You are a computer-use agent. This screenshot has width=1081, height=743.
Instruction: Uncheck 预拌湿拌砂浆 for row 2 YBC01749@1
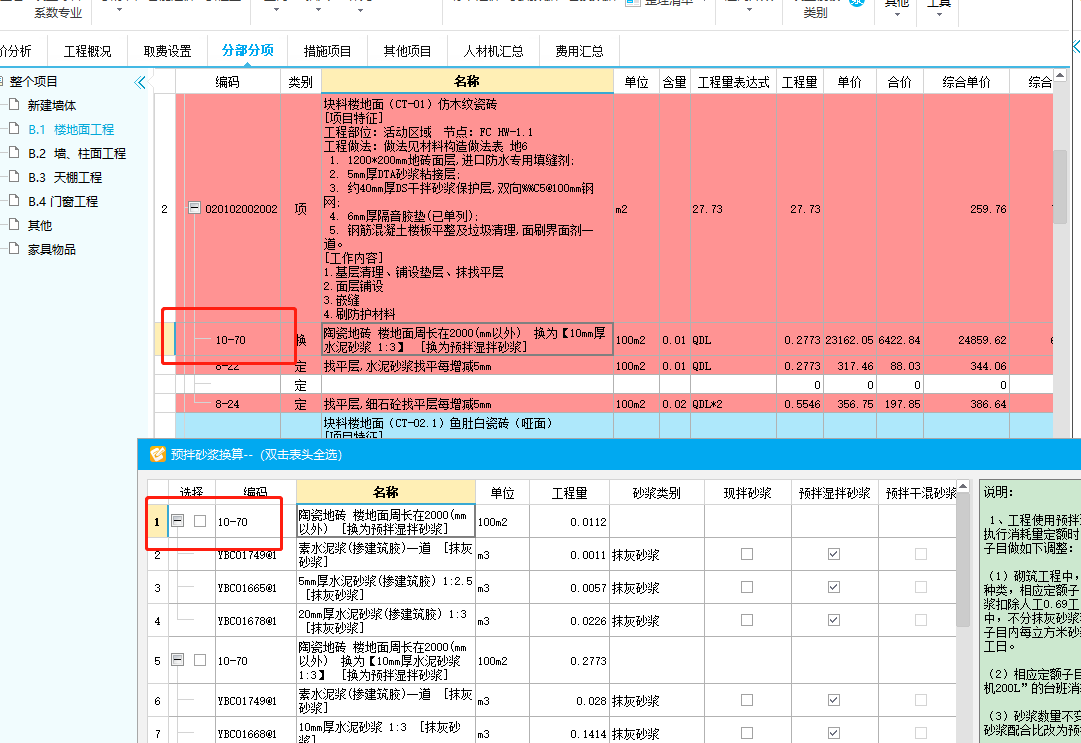coord(834,554)
